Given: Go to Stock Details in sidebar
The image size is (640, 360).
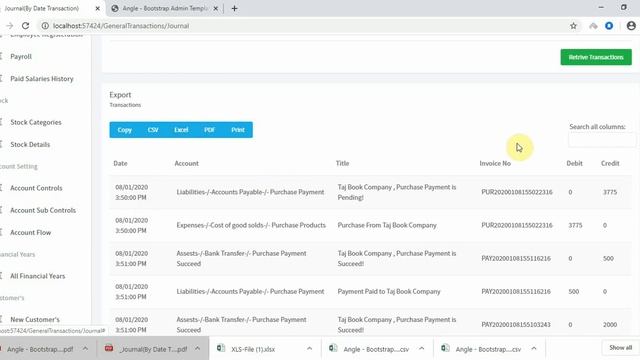Looking at the screenshot, I should [30, 144].
